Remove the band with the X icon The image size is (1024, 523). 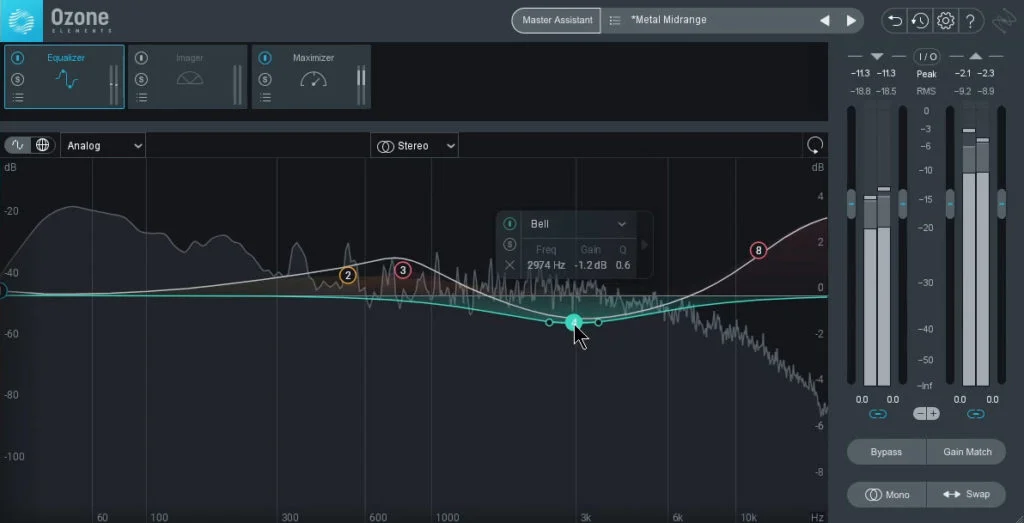click(510, 265)
